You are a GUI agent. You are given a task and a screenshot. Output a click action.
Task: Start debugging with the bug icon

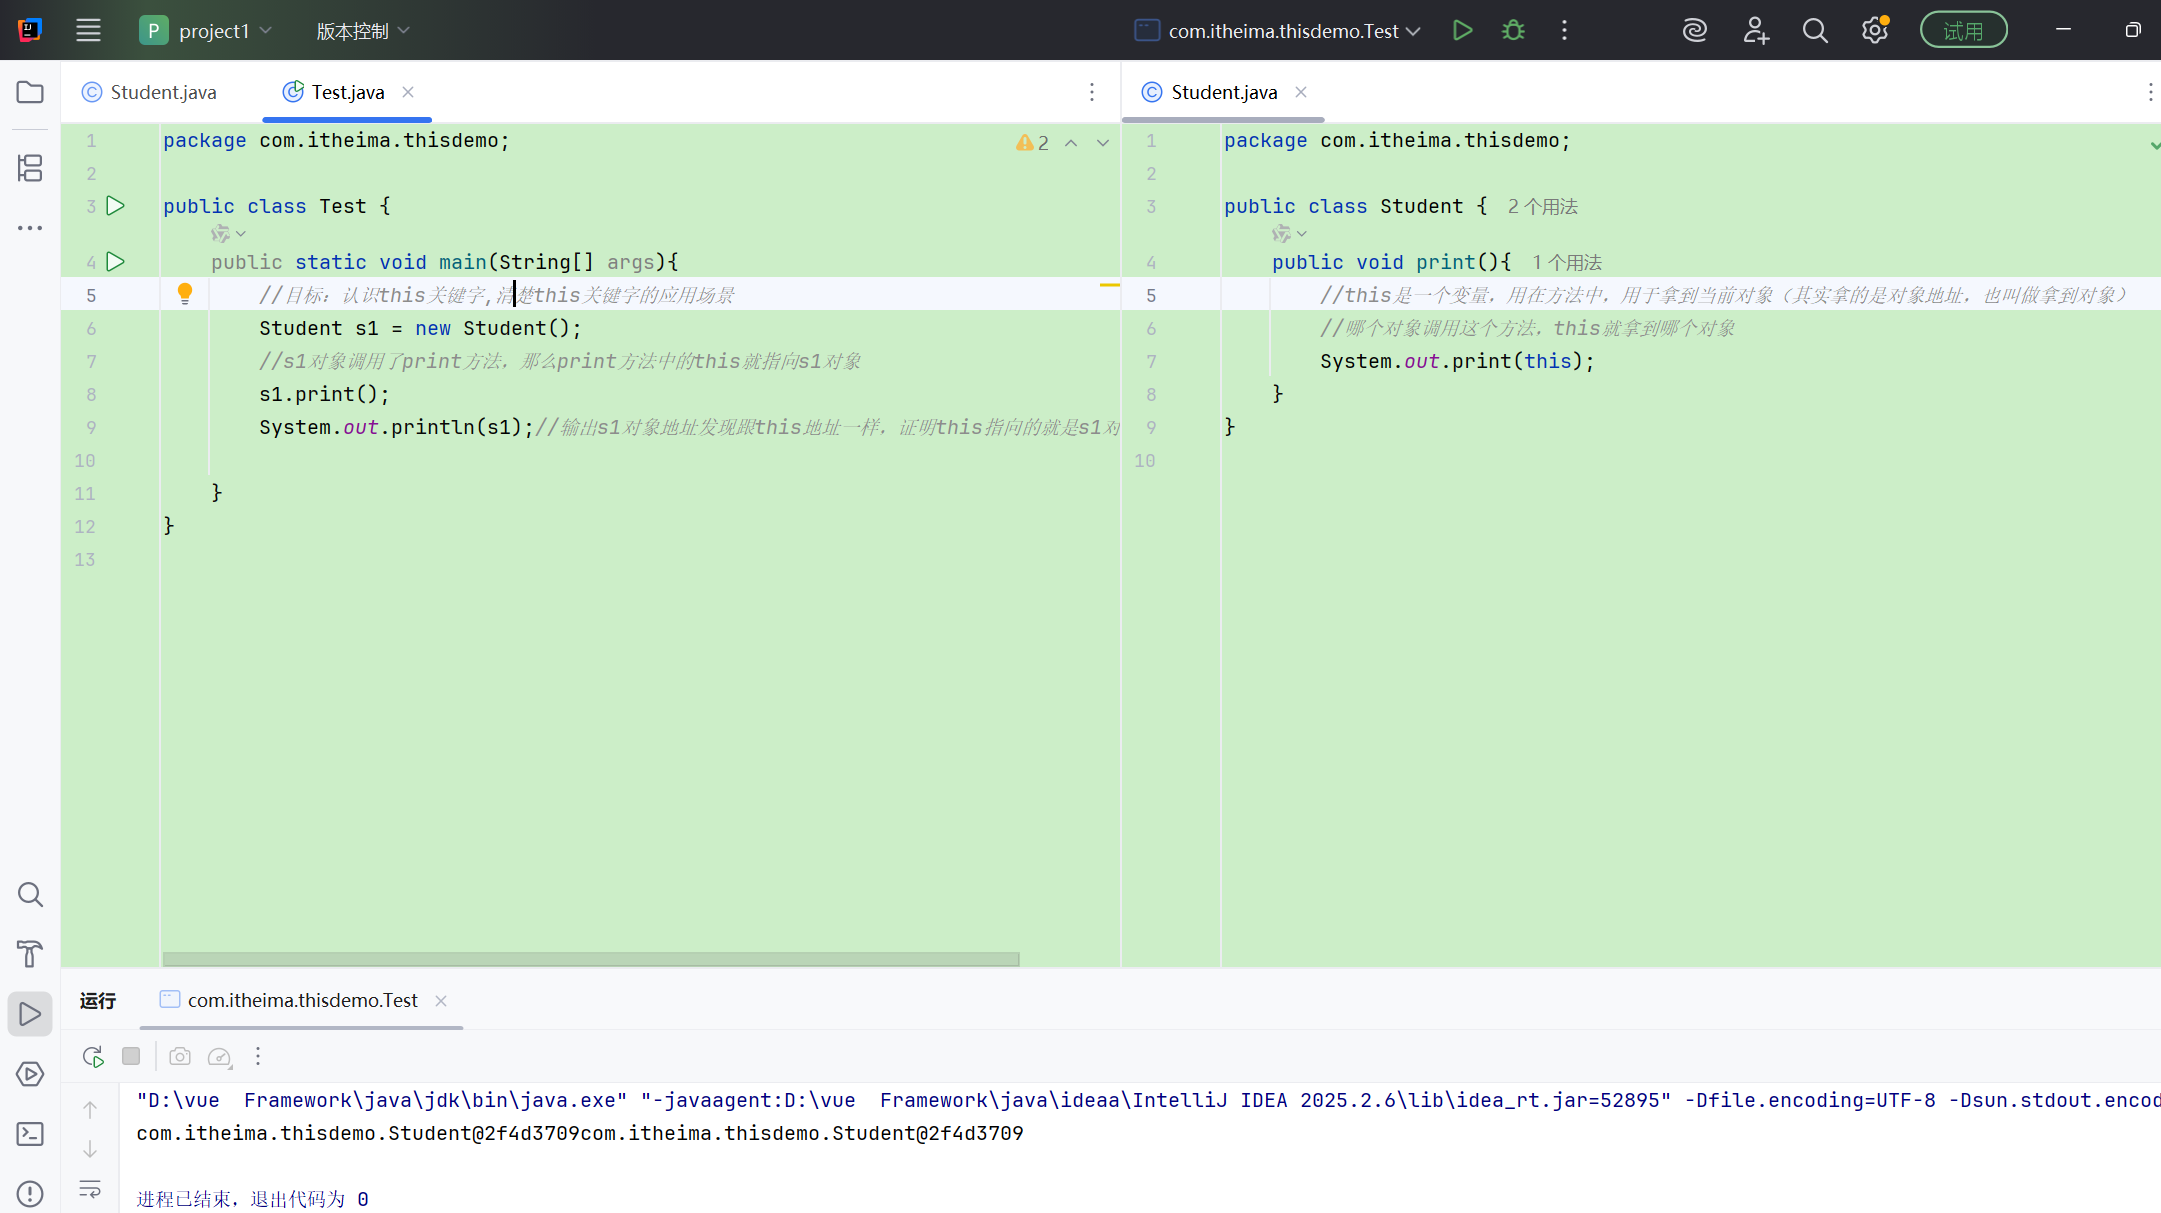pos(1513,31)
